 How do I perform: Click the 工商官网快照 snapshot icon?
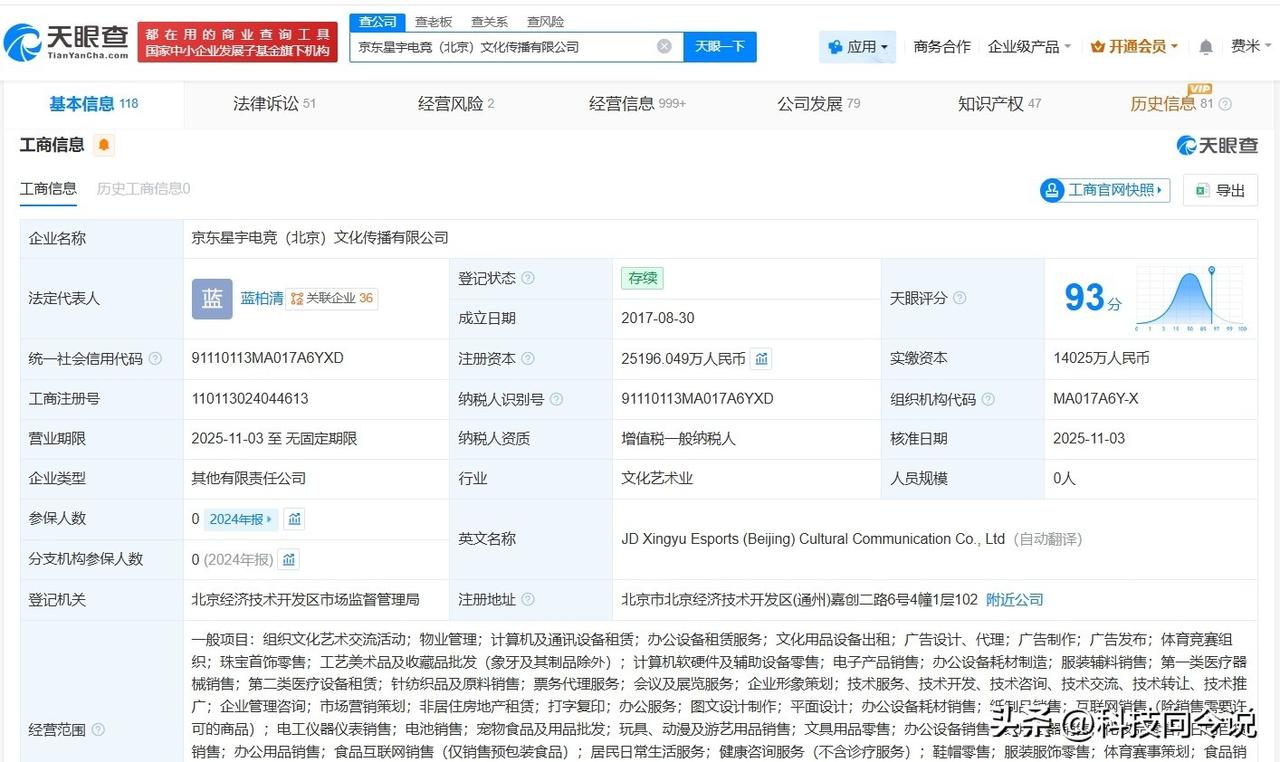point(1052,190)
